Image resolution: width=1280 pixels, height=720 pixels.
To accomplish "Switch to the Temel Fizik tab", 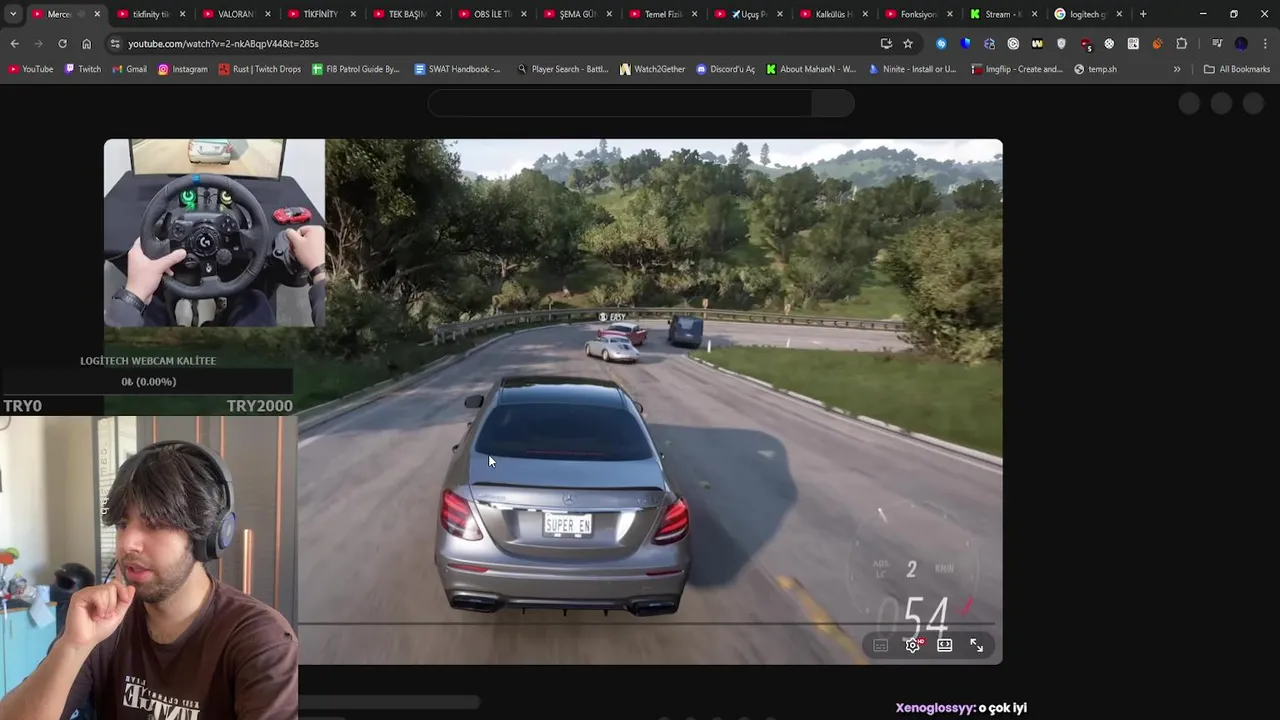I will [x=661, y=14].
